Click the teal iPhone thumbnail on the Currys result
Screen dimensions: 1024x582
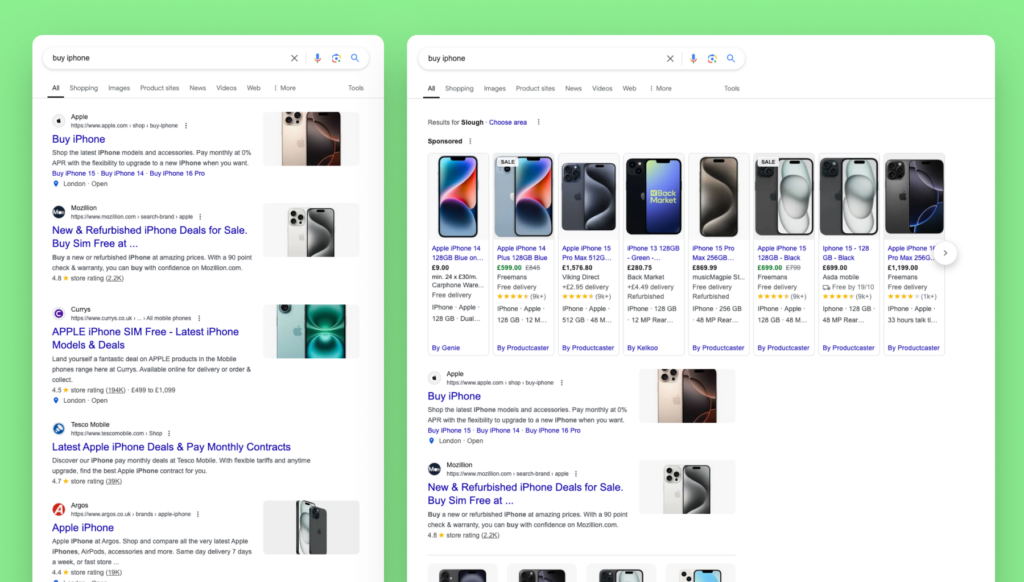[311, 330]
